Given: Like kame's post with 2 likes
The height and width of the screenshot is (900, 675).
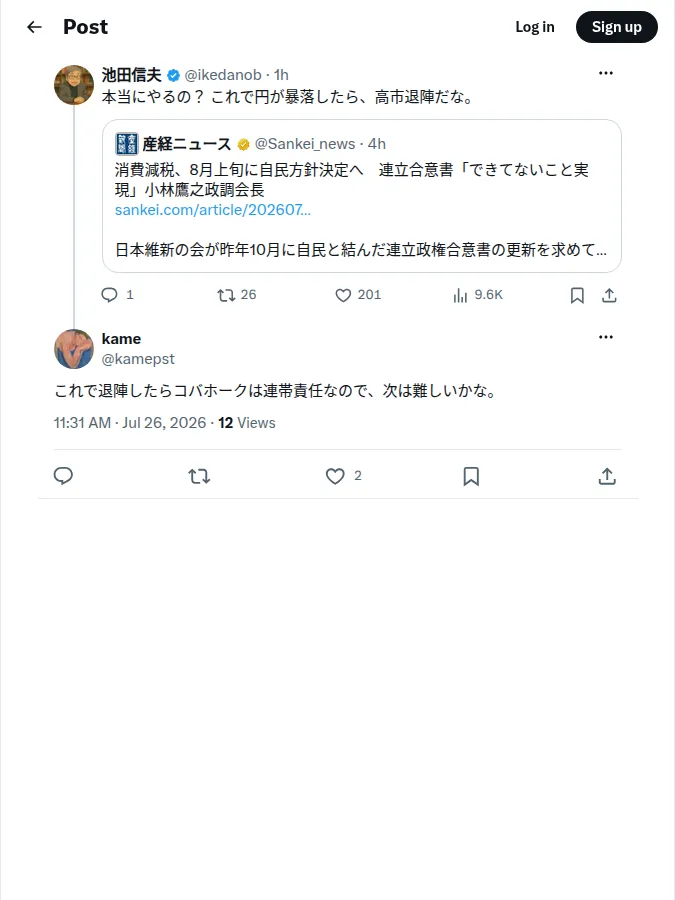Looking at the screenshot, I should [343, 476].
